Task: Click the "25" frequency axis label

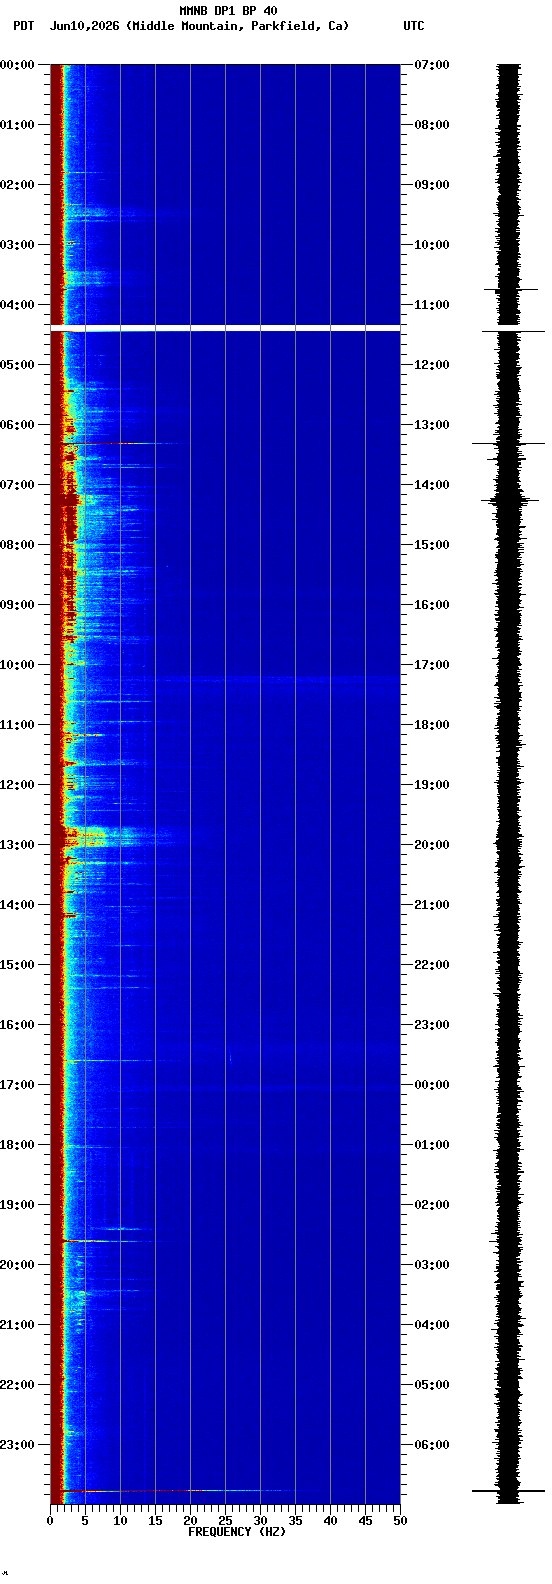Action: coord(225,1521)
